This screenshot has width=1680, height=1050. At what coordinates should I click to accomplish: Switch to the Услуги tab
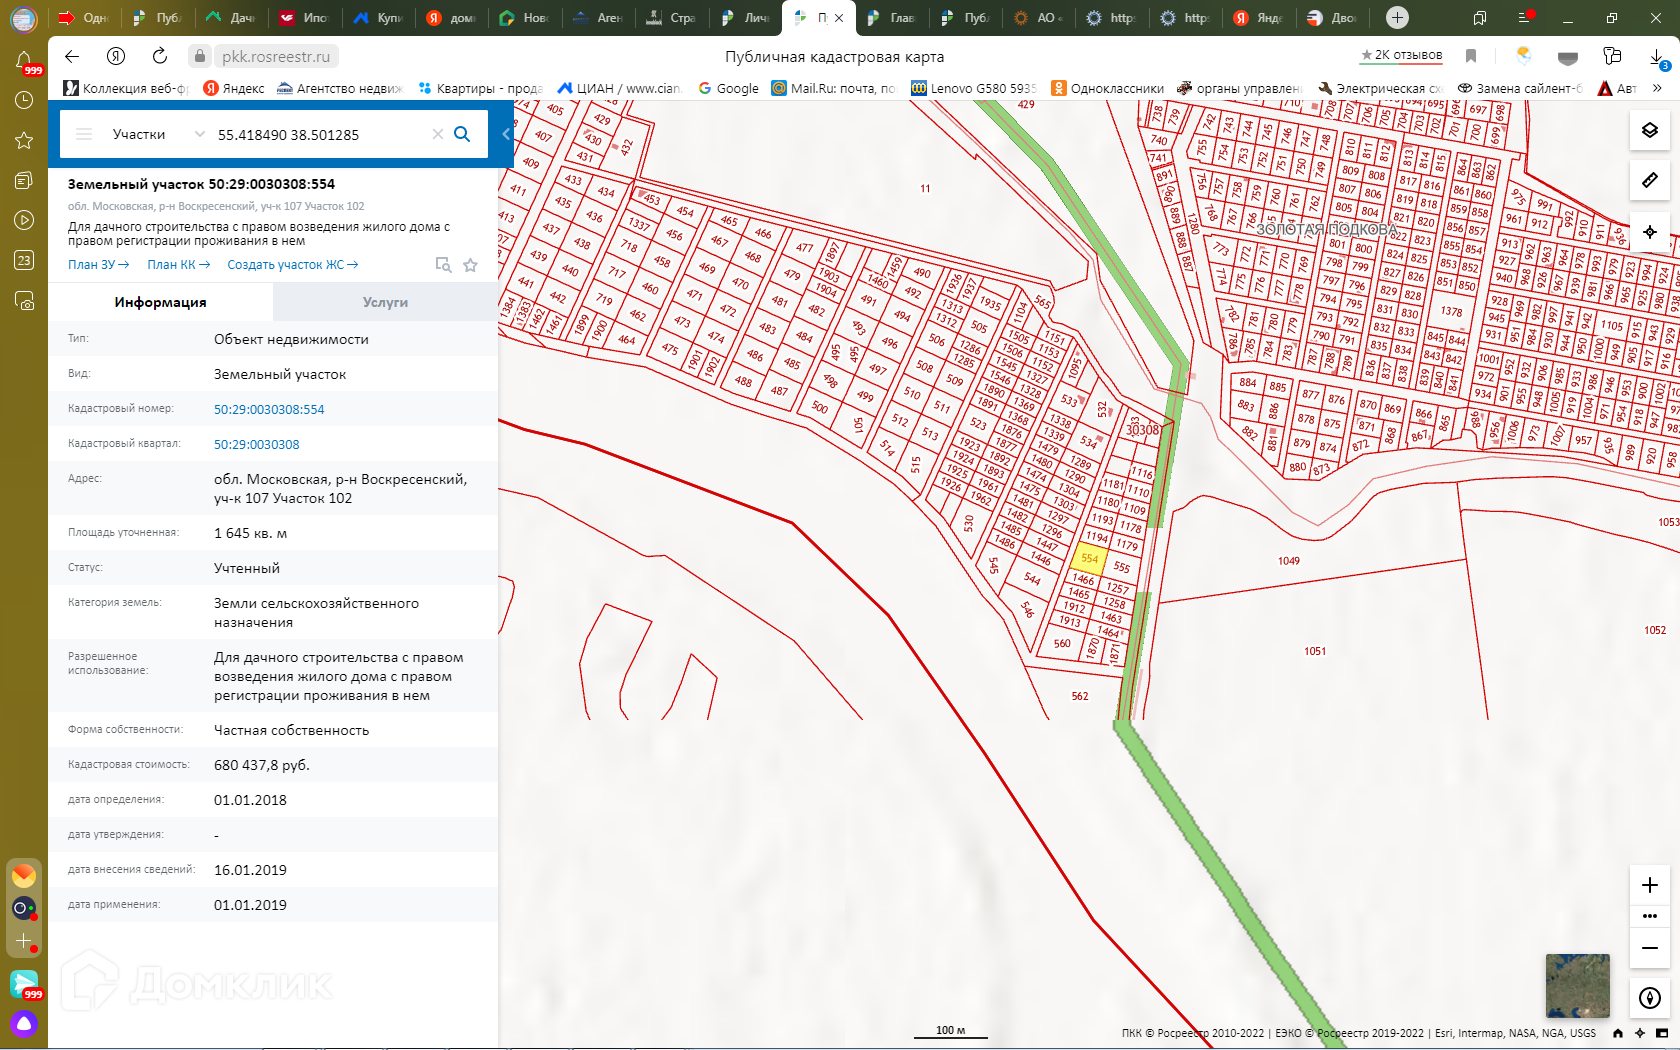click(x=385, y=302)
